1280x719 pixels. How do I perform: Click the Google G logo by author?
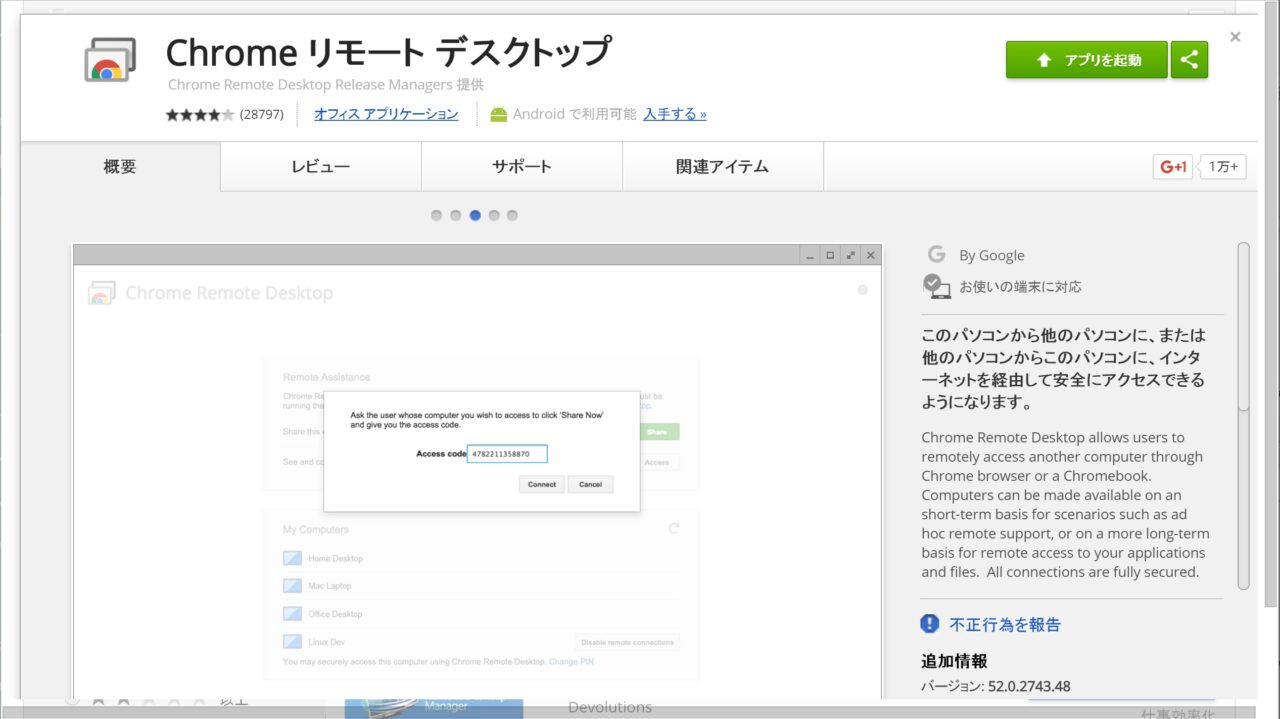(936, 255)
